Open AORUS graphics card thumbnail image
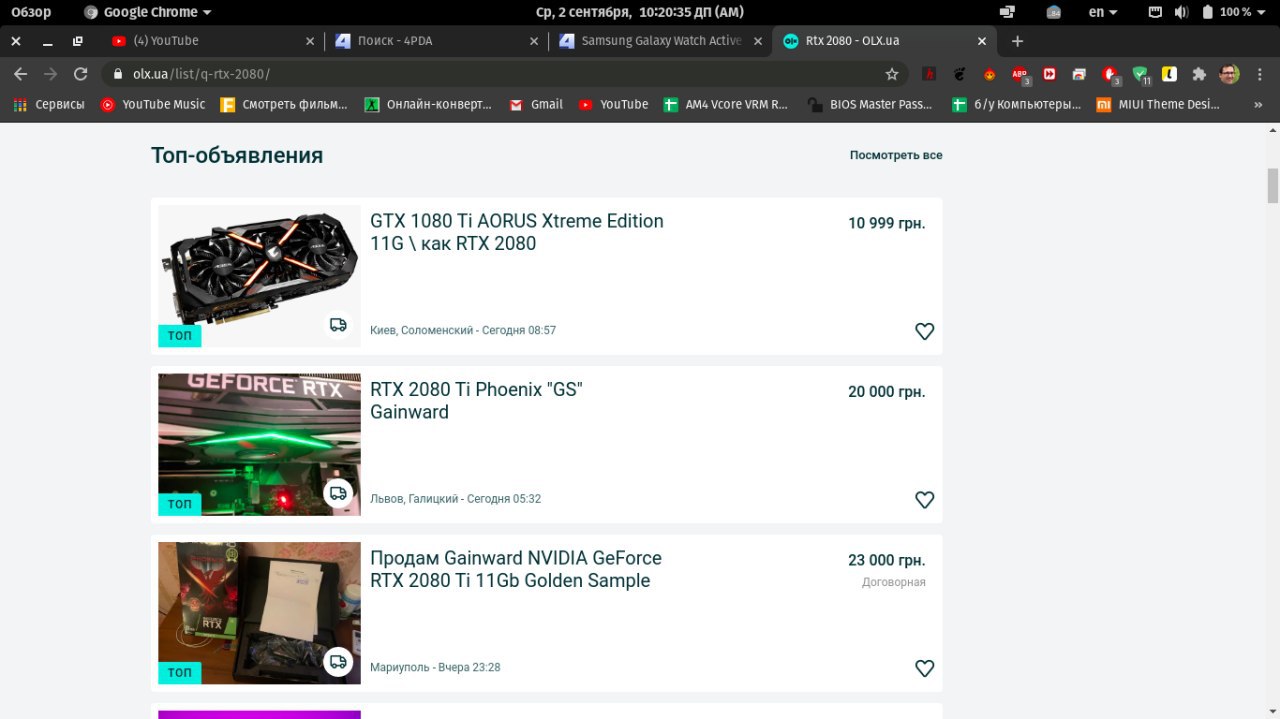The height and width of the screenshot is (719, 1280). click(259, 276)
